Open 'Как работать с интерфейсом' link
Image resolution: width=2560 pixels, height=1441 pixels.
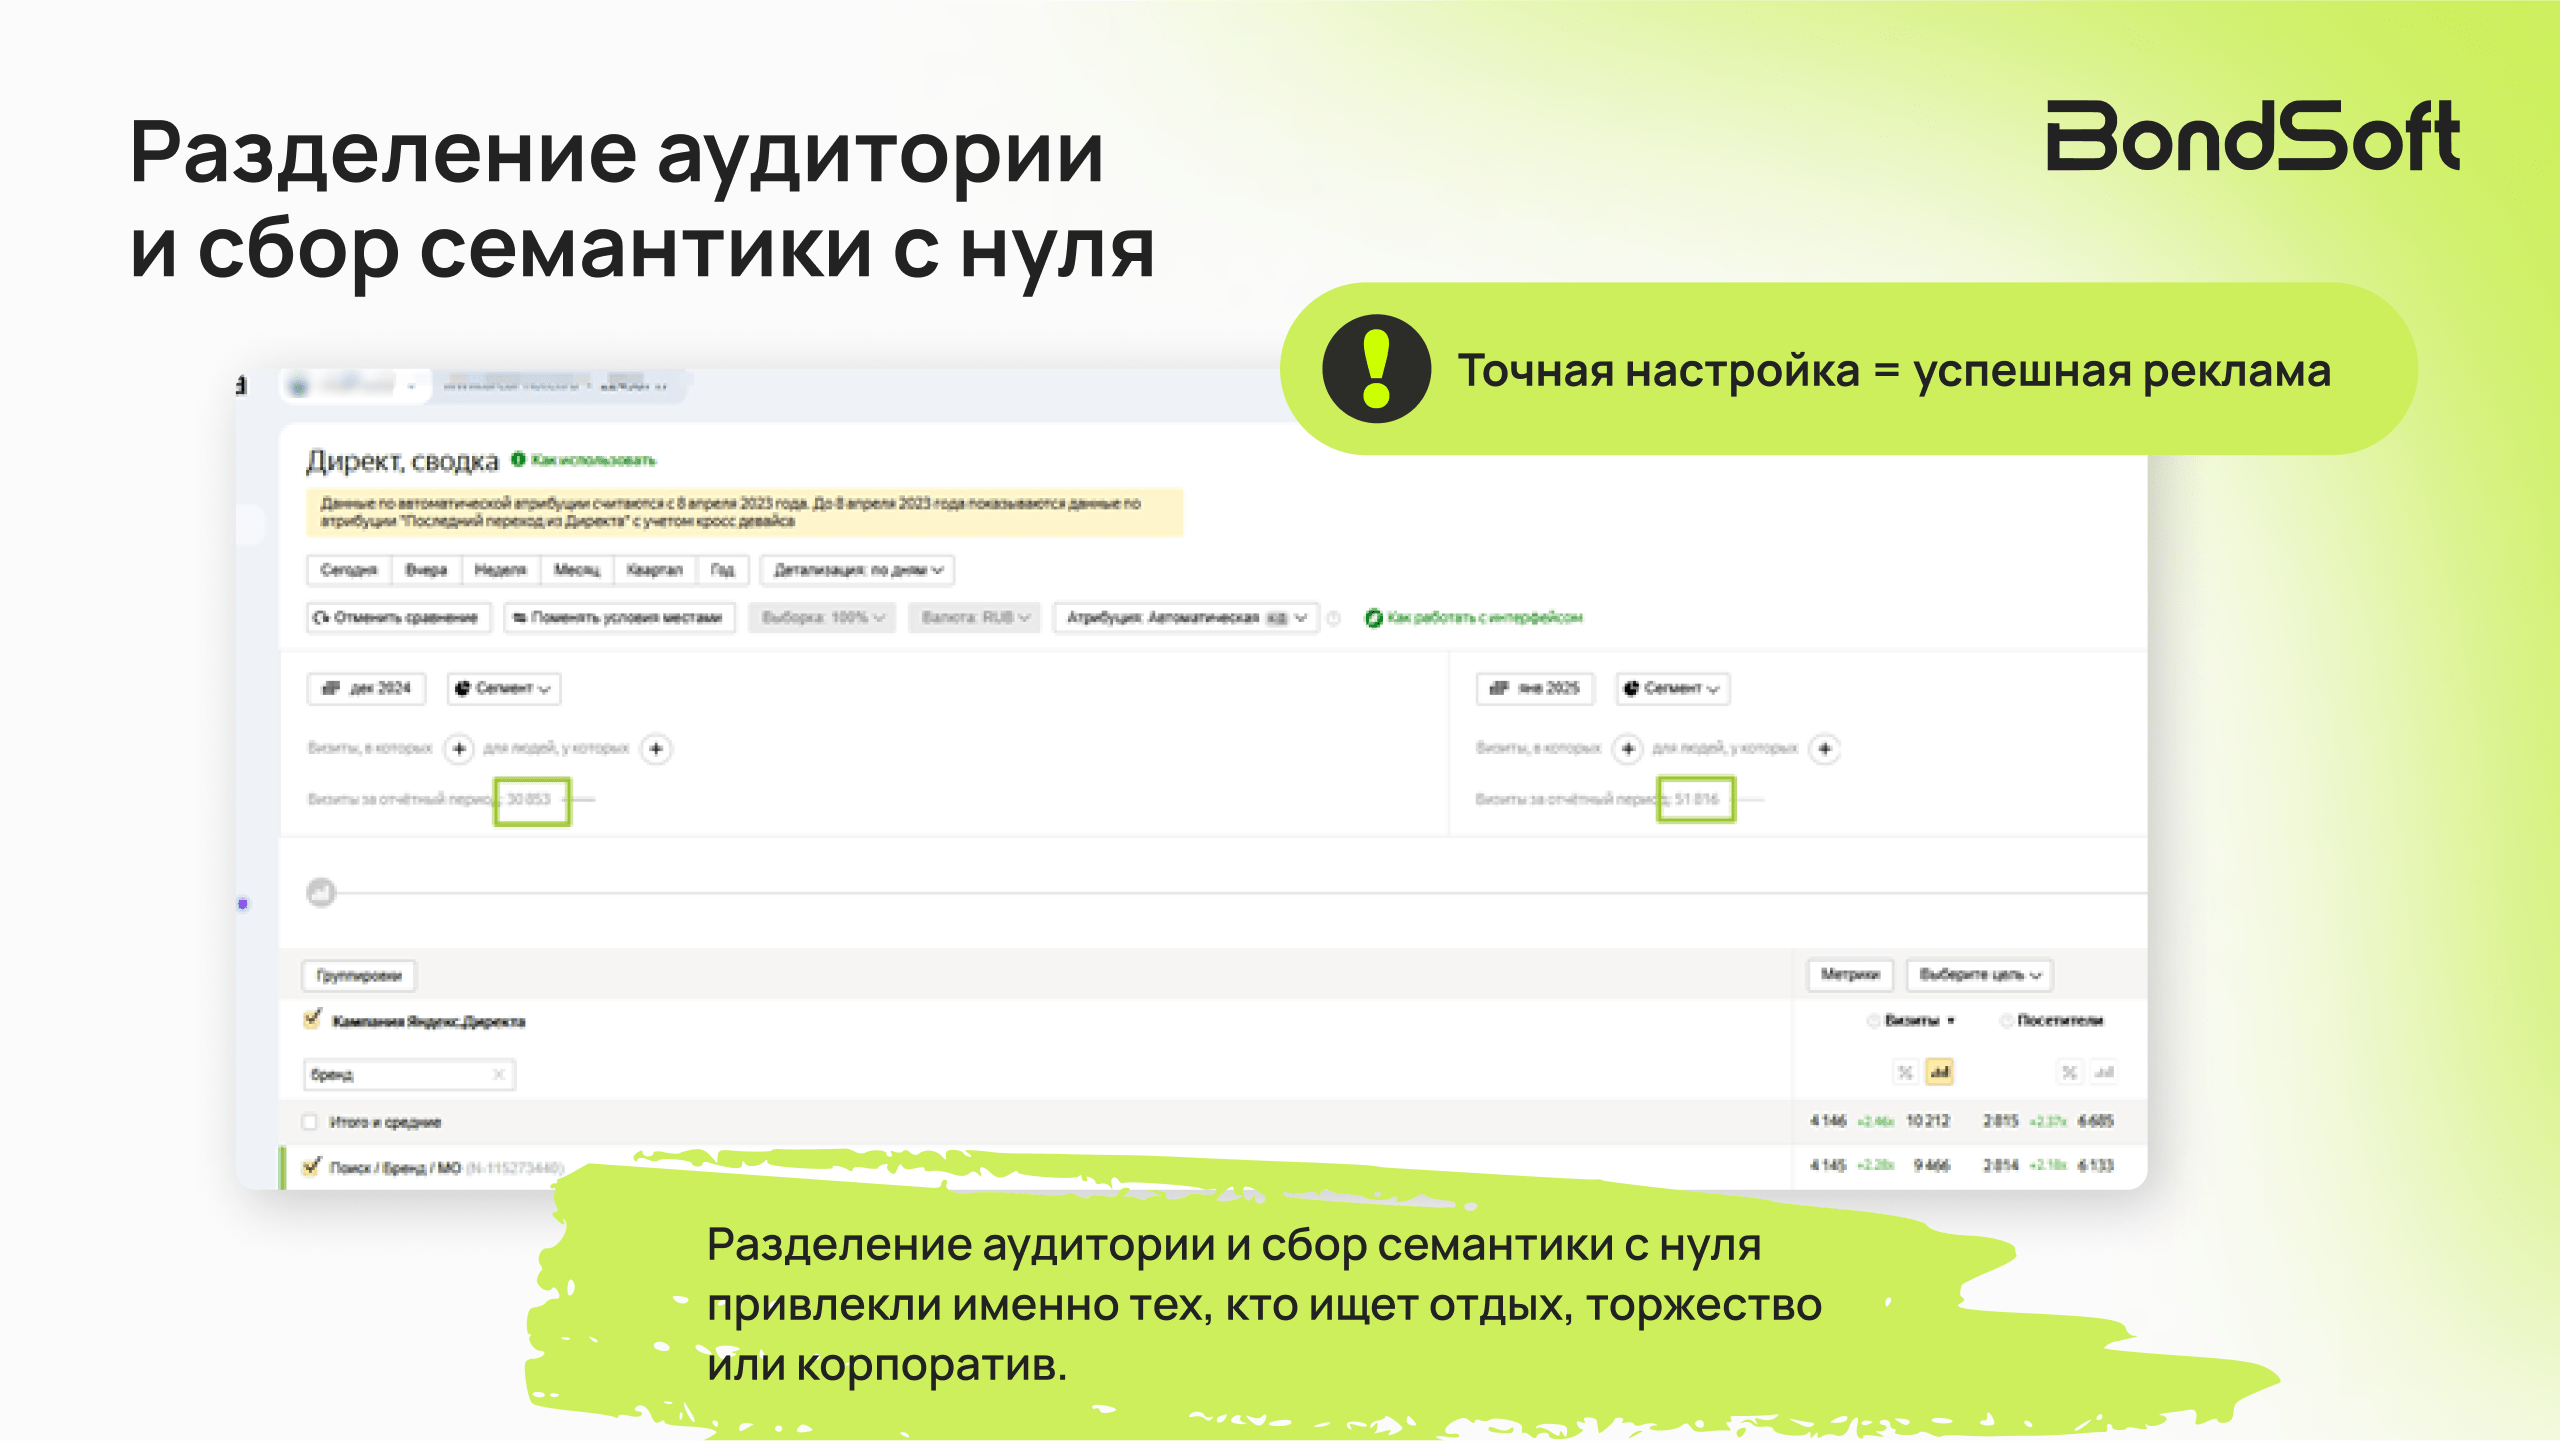click(x=1484, y=618)
